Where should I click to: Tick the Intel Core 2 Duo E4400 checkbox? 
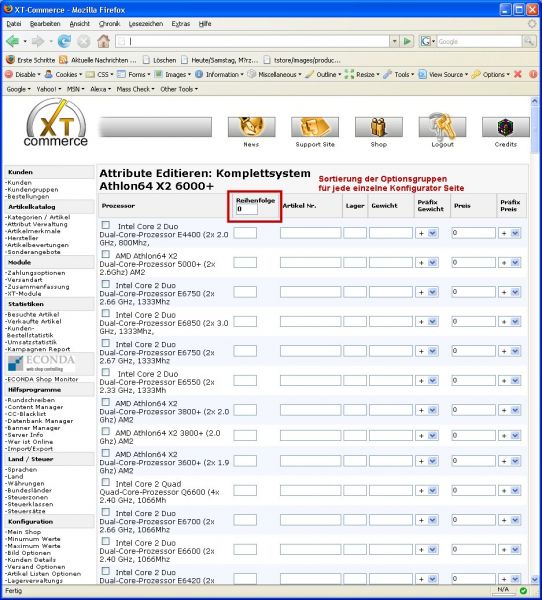[x=106, y=225]
